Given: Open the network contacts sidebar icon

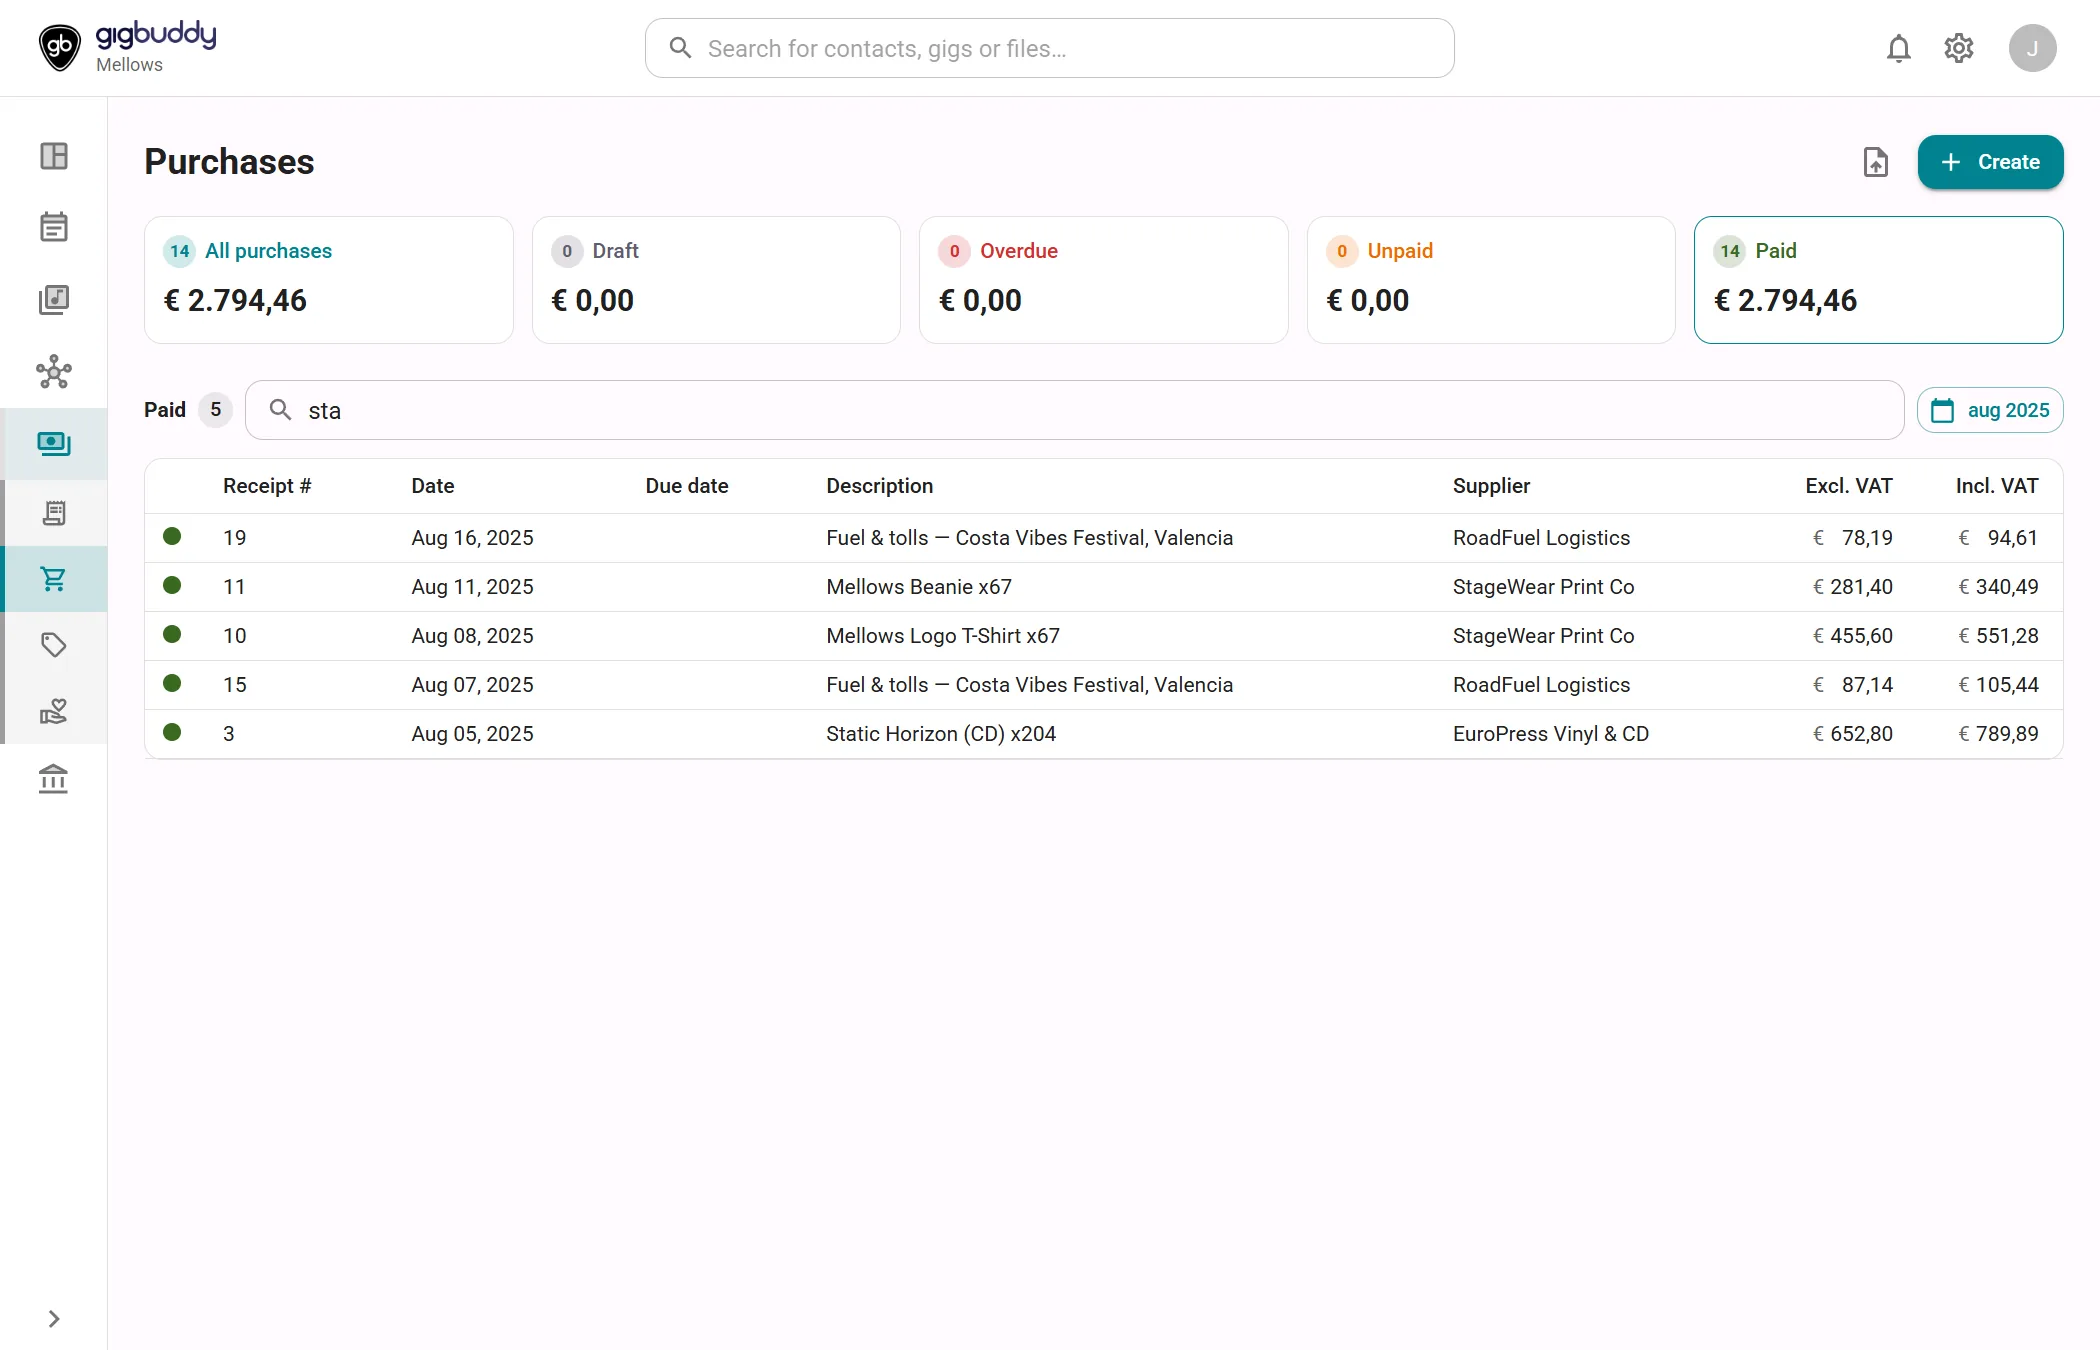Looking at the screenshot, I should tap(54, 371).
